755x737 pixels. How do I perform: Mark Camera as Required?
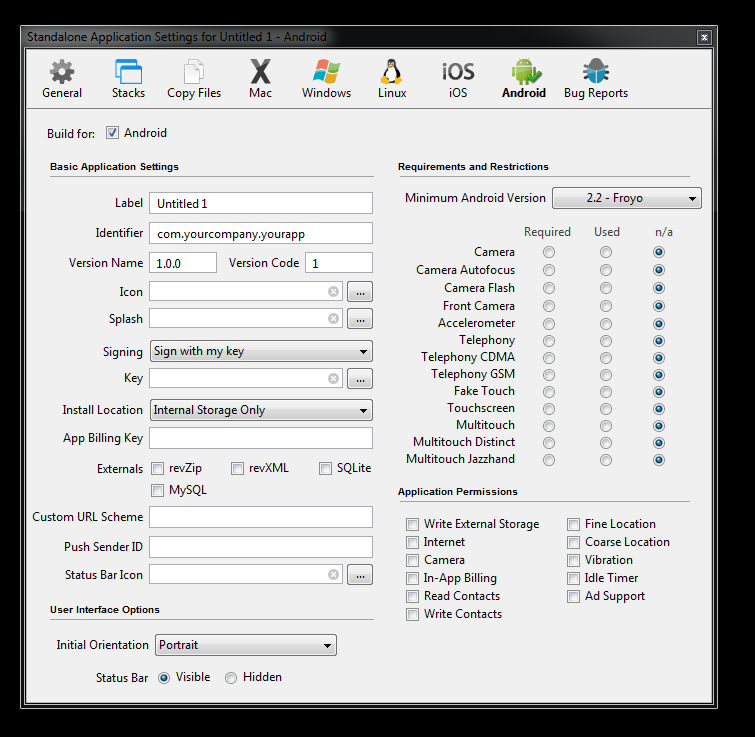[x=549, y=252]
